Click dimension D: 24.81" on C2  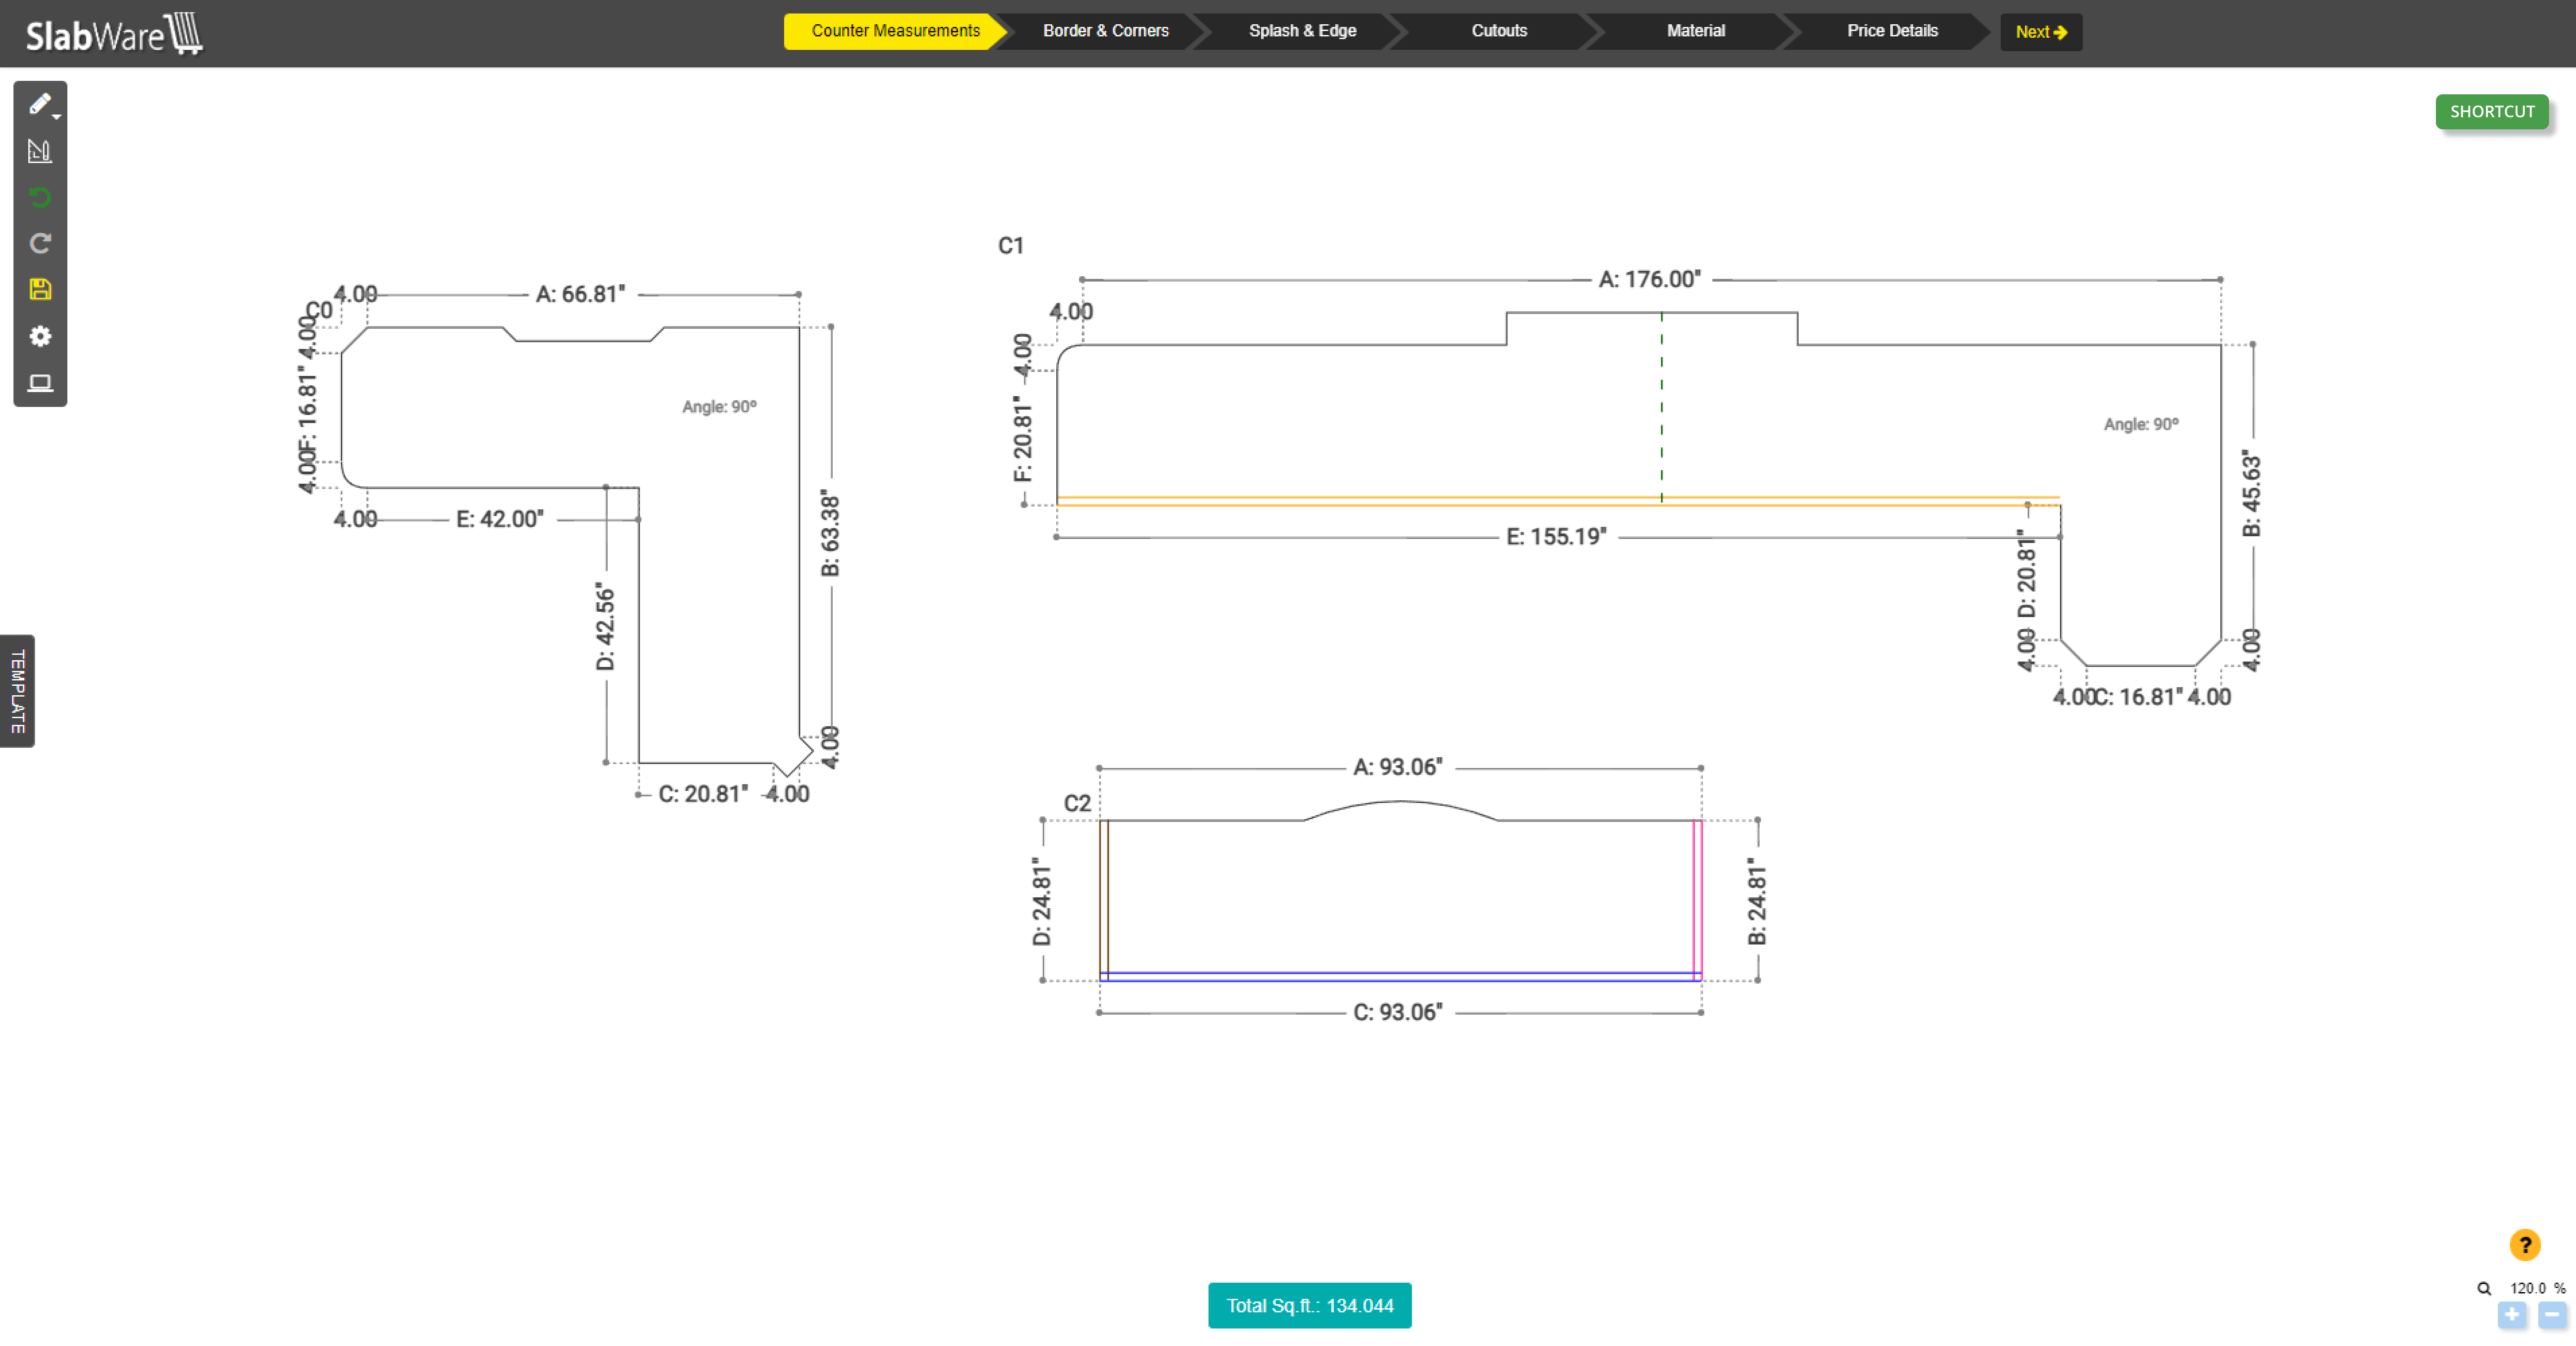1042,902
